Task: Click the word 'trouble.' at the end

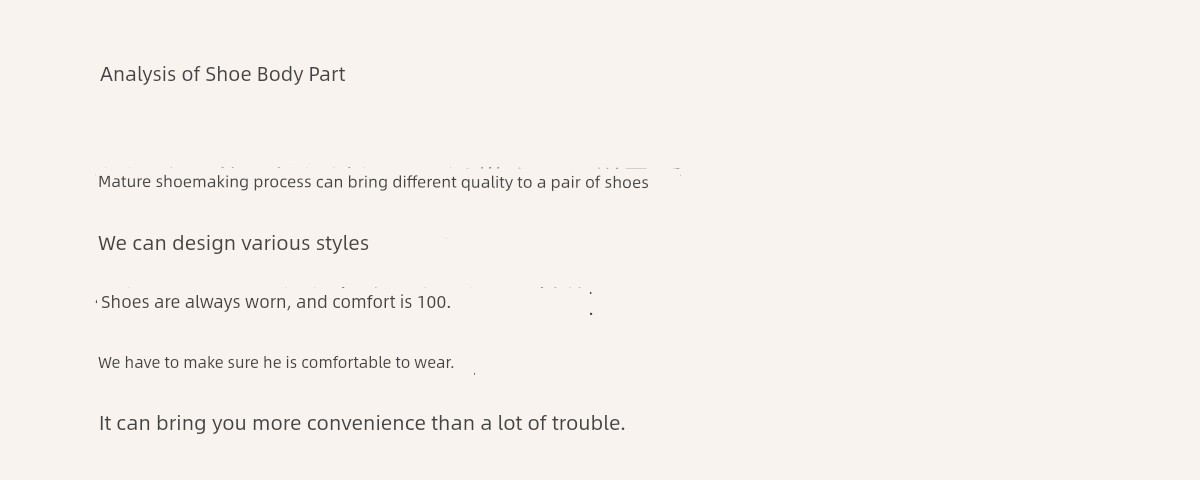Action: pyautogui.click(x=588, y=423)
